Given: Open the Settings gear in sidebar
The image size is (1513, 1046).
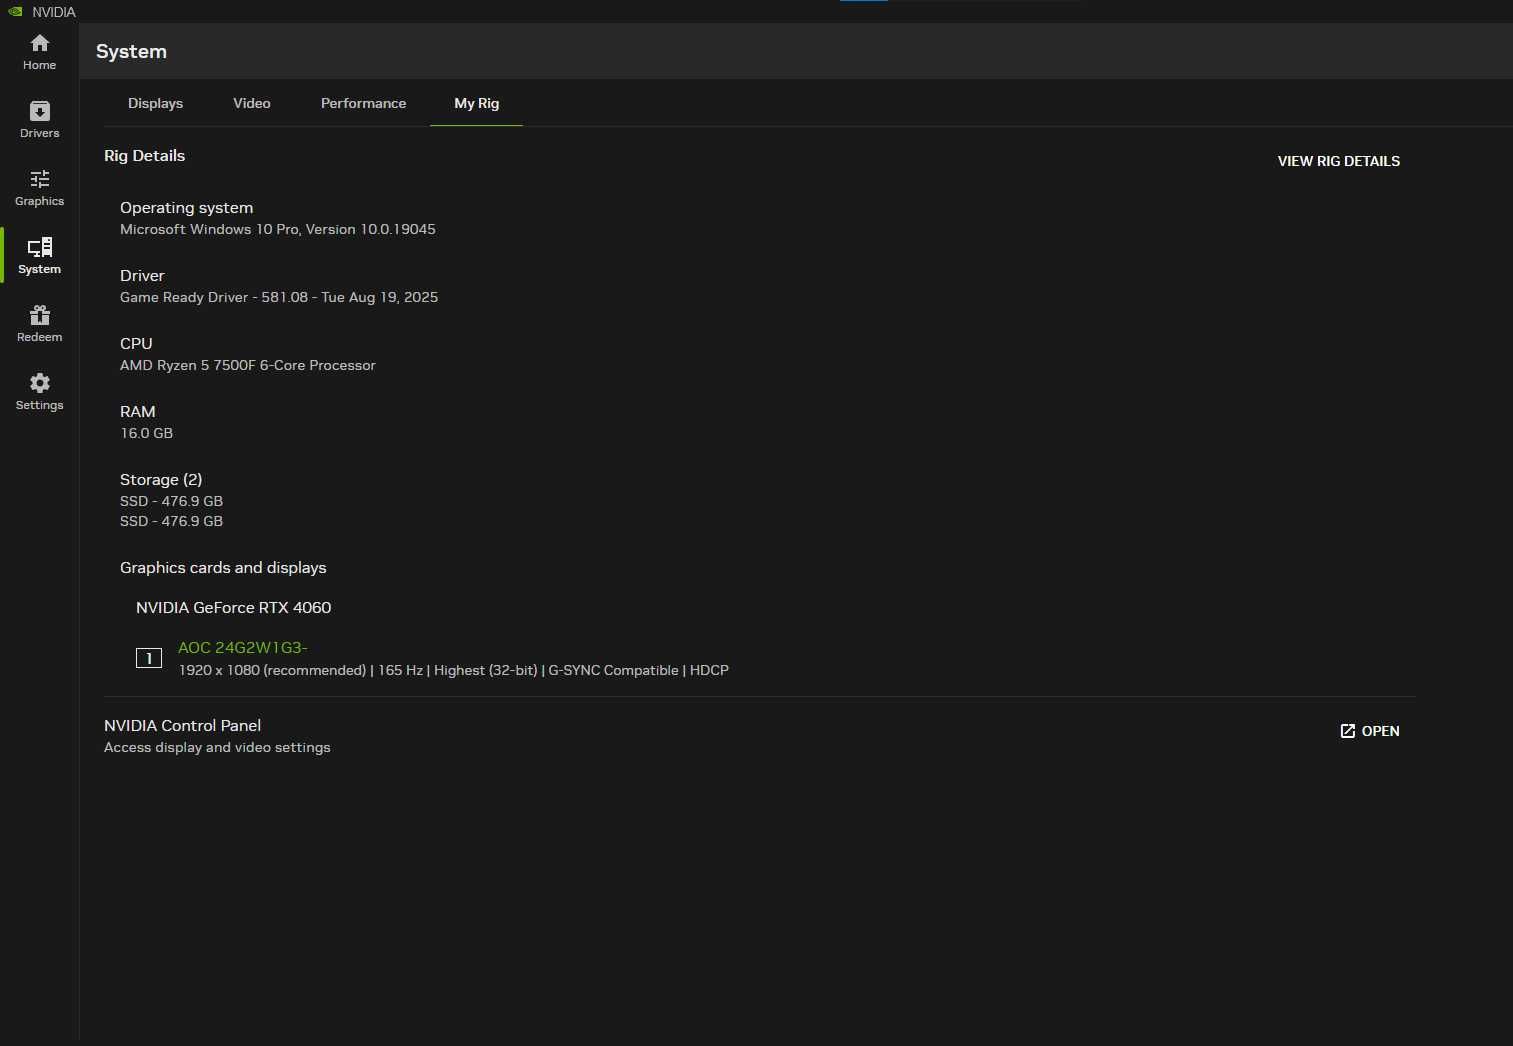Looking at the screenshot, I should click(40, 392).
